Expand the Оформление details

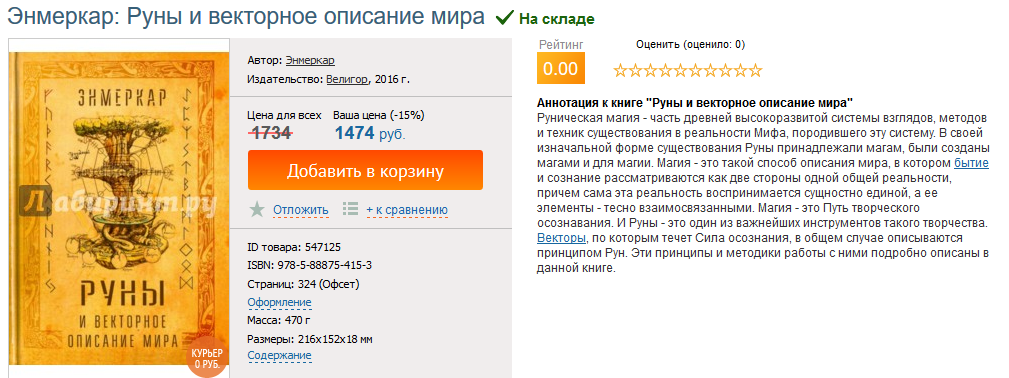pos(279,302)
